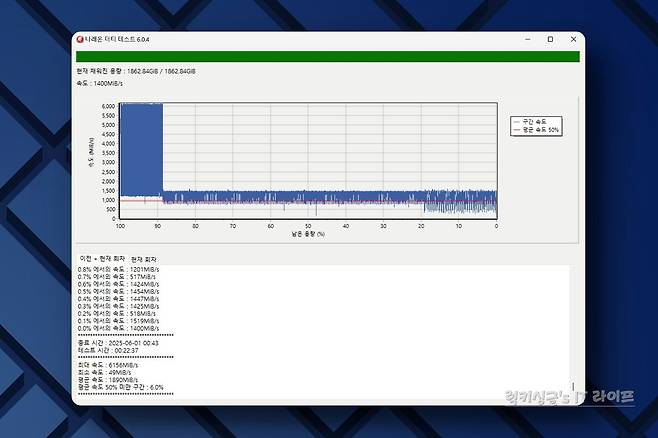The image size is (658, 438).
Task: Select the 평균 속도 50% legend entry
Action: point(536,130)
